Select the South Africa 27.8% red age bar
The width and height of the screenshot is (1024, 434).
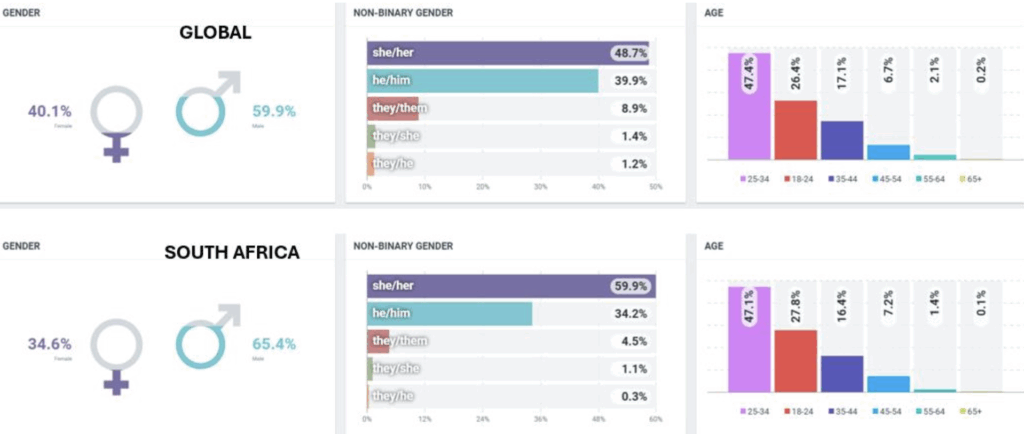pos(796,361)
